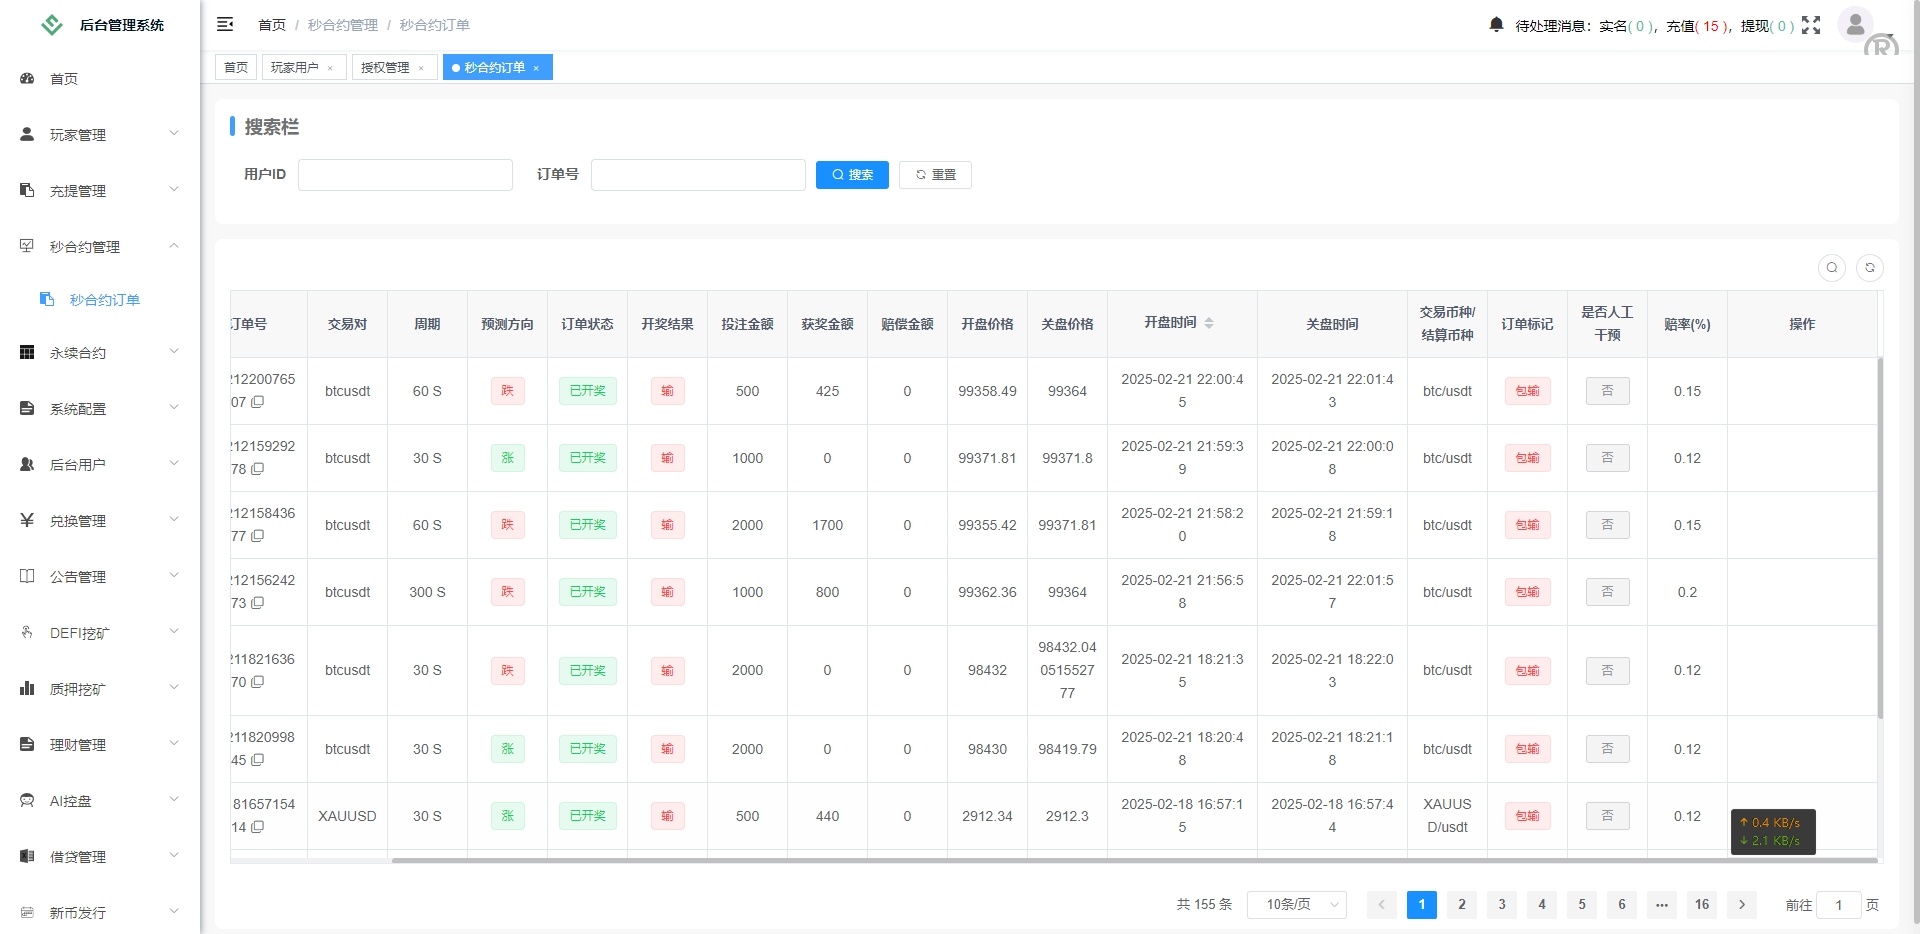Switch to the 授权管理 tab
The width and height of the screenshot is (1920, 934).
click(387, 67)
